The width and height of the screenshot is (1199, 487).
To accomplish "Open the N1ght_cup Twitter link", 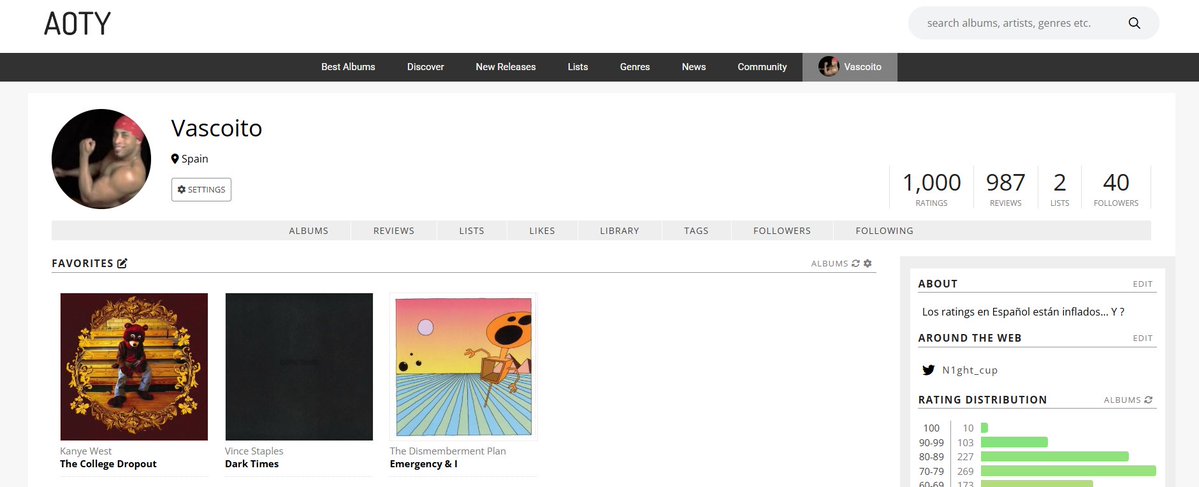I will click(970, 370).
